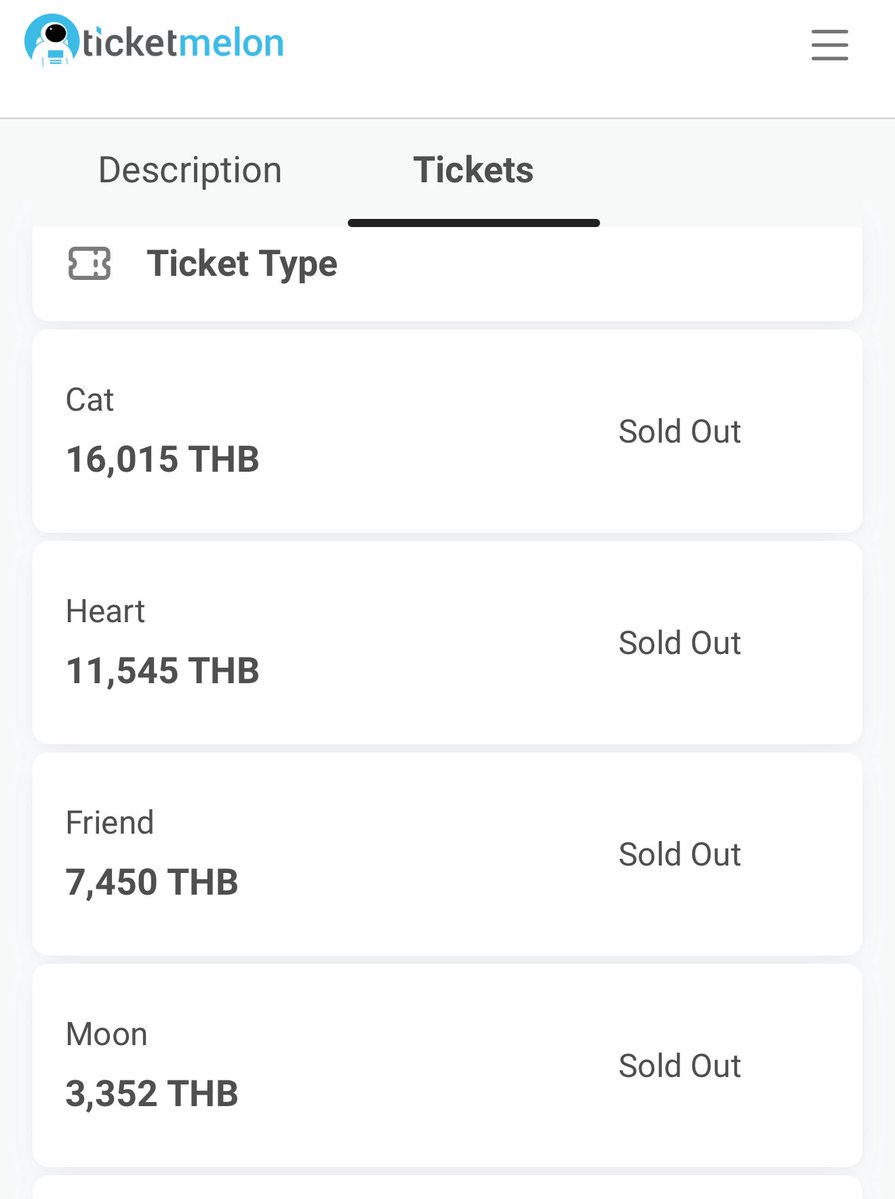Screen dimensions: 895x1199
Task: Select the Heart ticket name
Action: [x=105, y=611]
